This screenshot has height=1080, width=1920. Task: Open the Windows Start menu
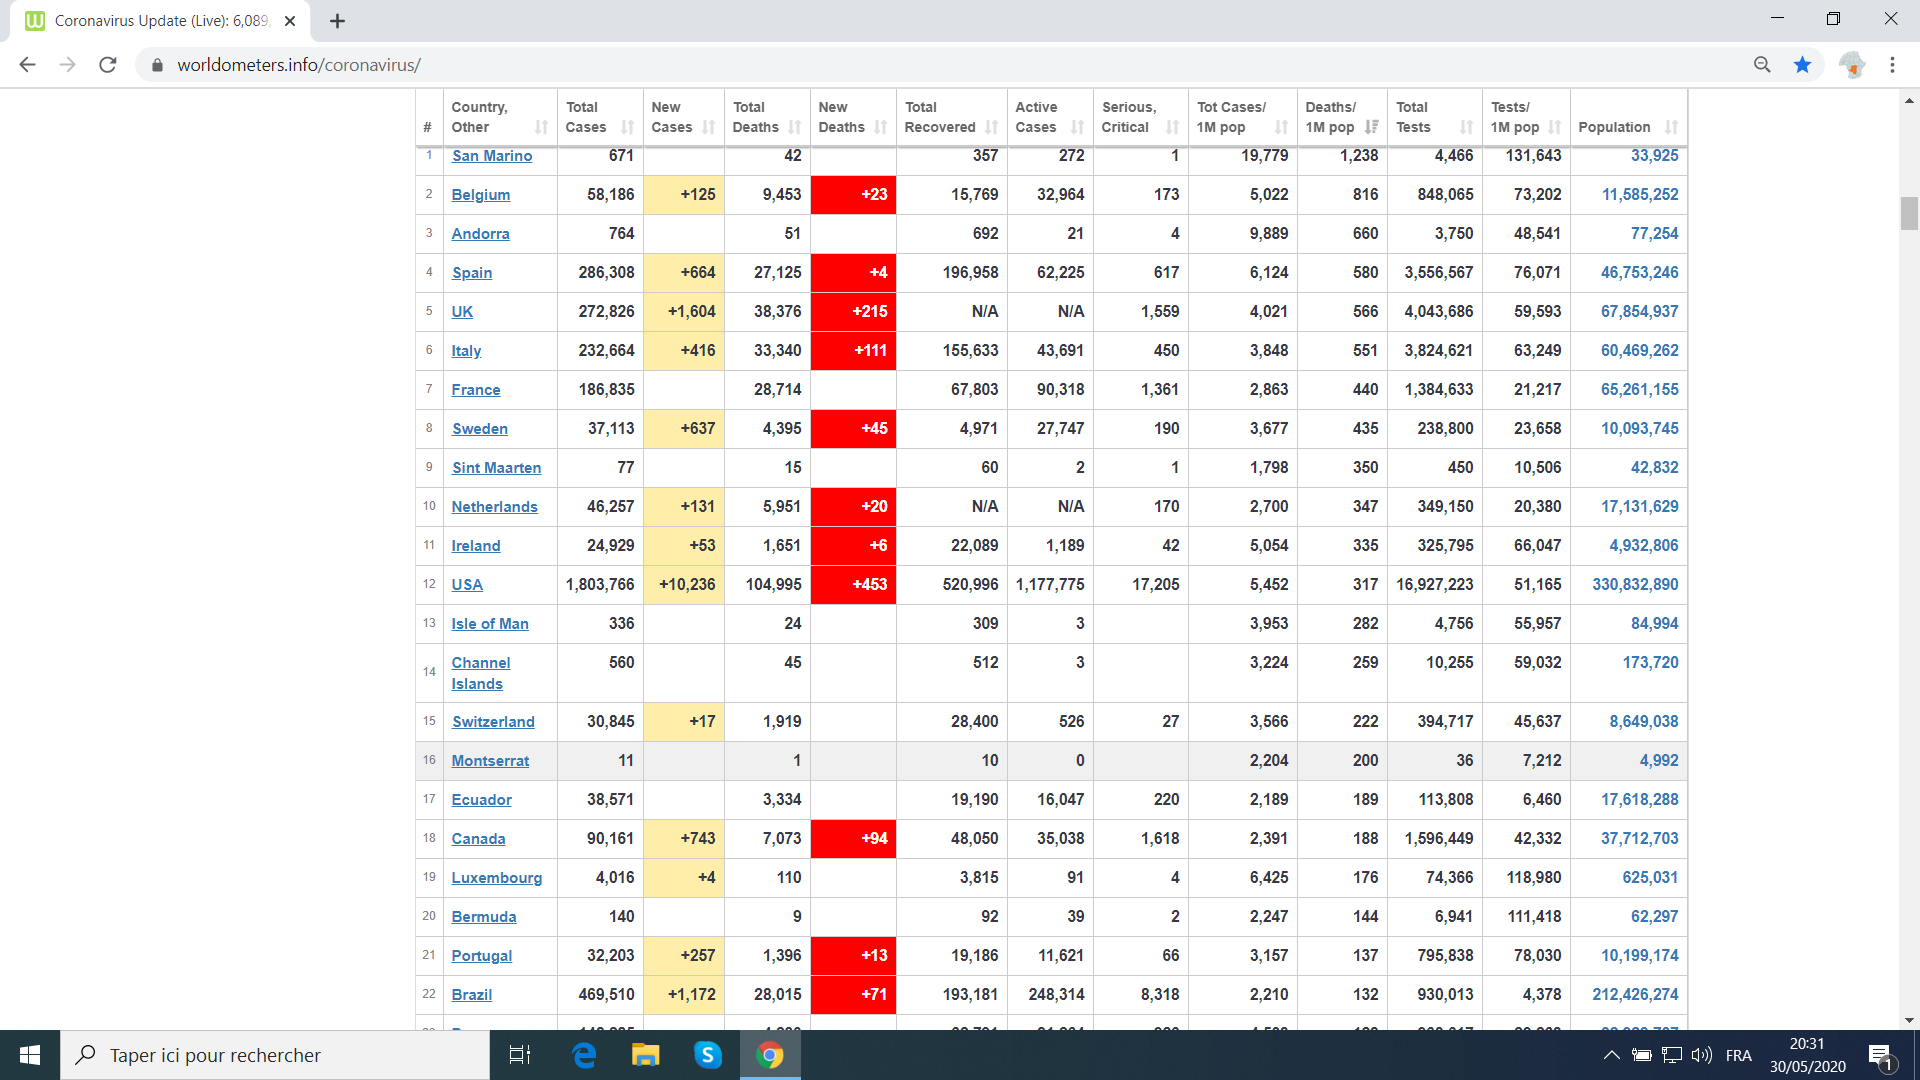coord(30,1055)
